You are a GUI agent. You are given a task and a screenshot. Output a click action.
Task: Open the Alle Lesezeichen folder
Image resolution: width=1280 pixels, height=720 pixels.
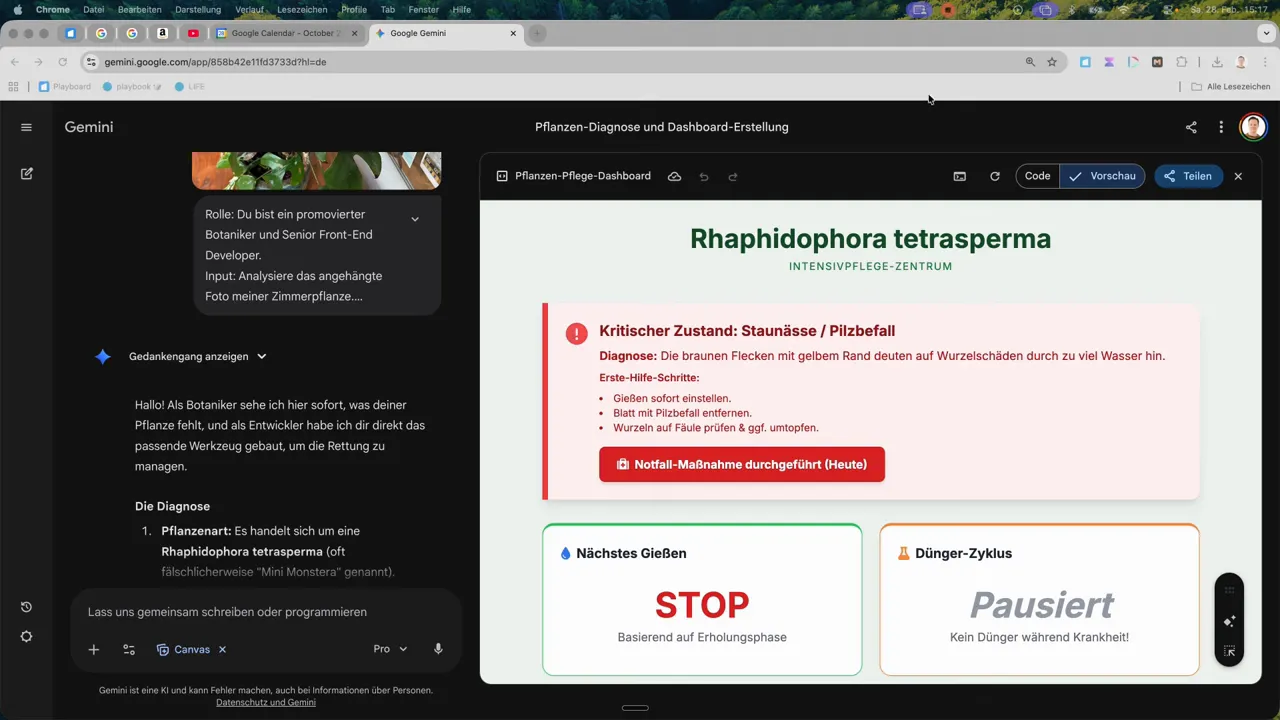(1231, 87)
